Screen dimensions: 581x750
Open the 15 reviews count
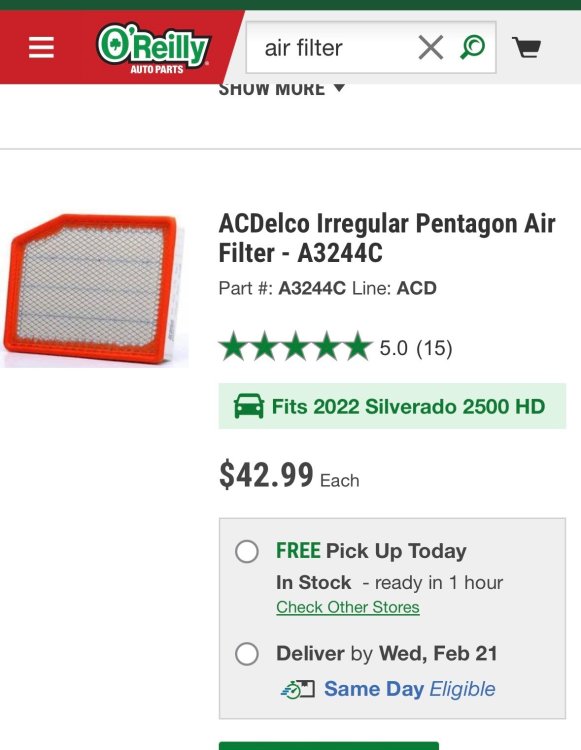pyautogui.click(x=434, y=348)
